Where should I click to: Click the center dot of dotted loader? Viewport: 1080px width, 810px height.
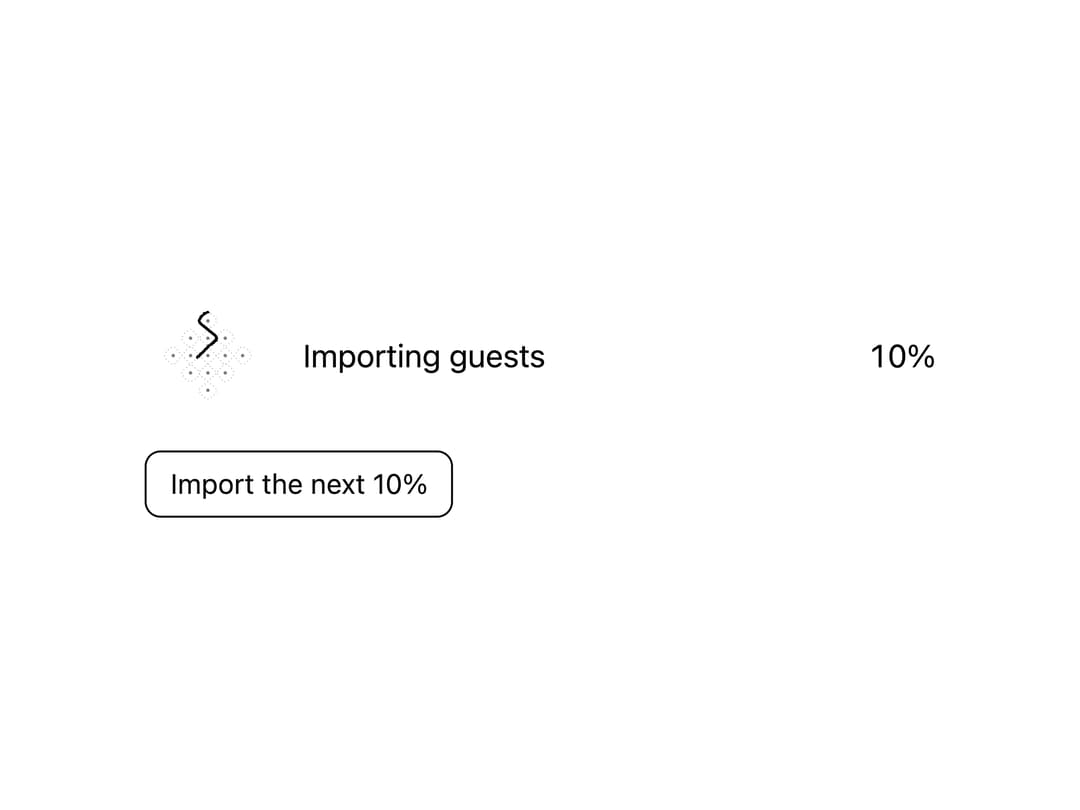click(x=207, y=355)
